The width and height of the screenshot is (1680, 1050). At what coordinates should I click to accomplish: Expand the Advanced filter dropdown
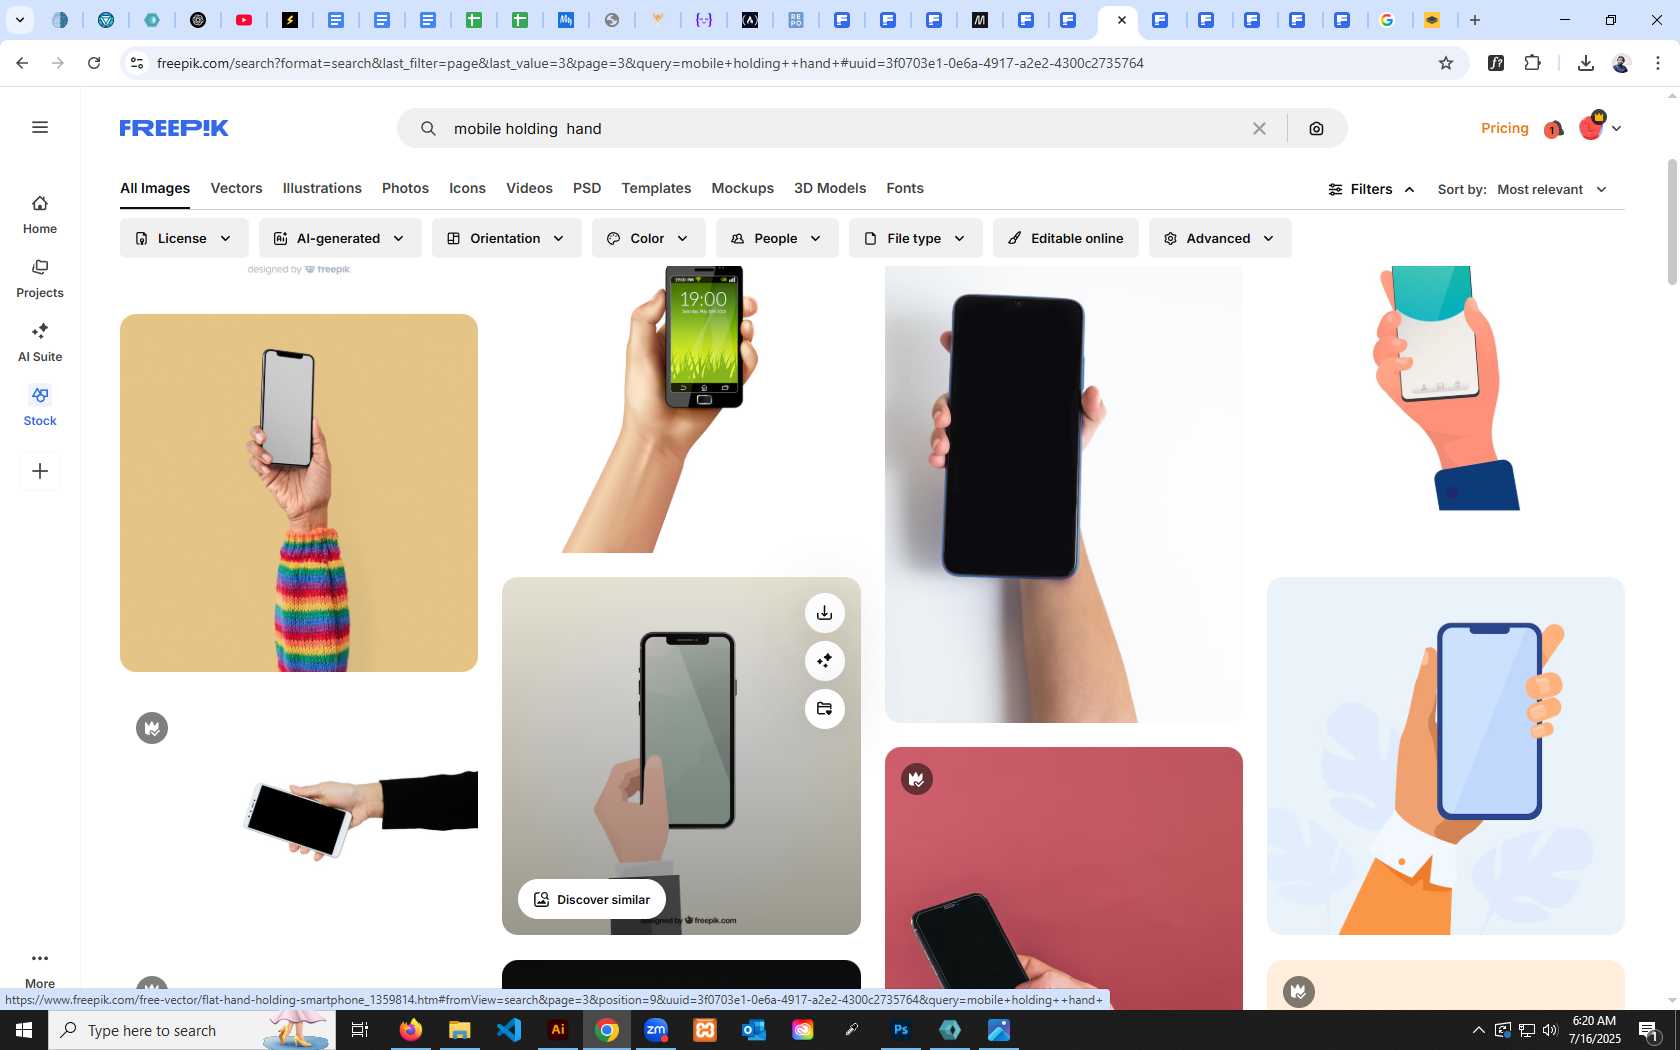[1220, 238]
